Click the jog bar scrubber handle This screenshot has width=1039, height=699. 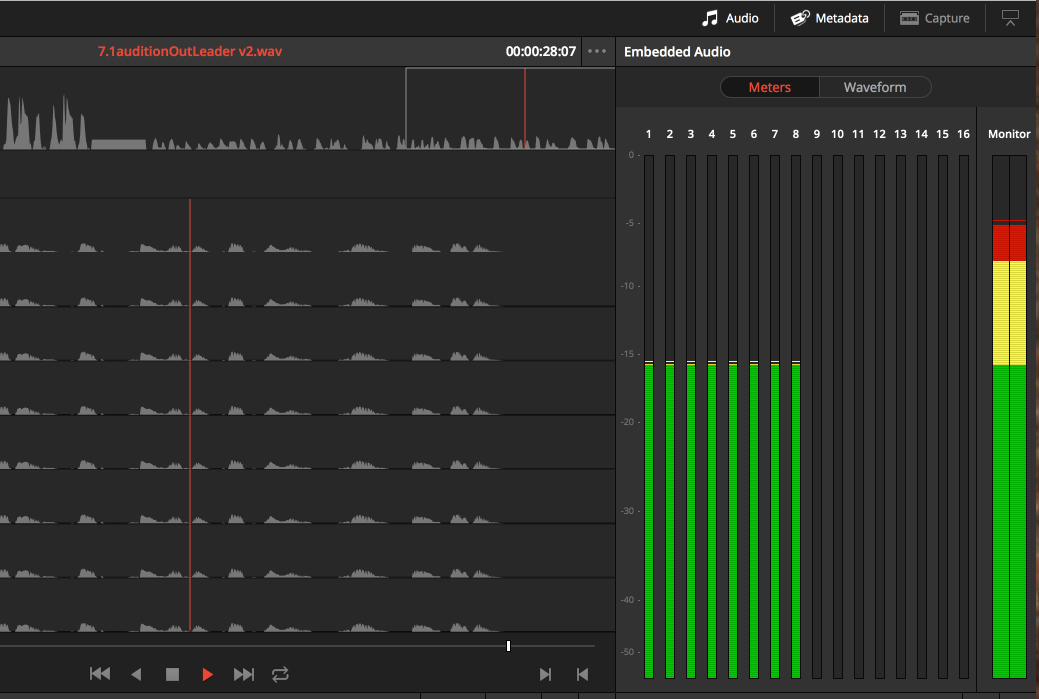point(508,646)
